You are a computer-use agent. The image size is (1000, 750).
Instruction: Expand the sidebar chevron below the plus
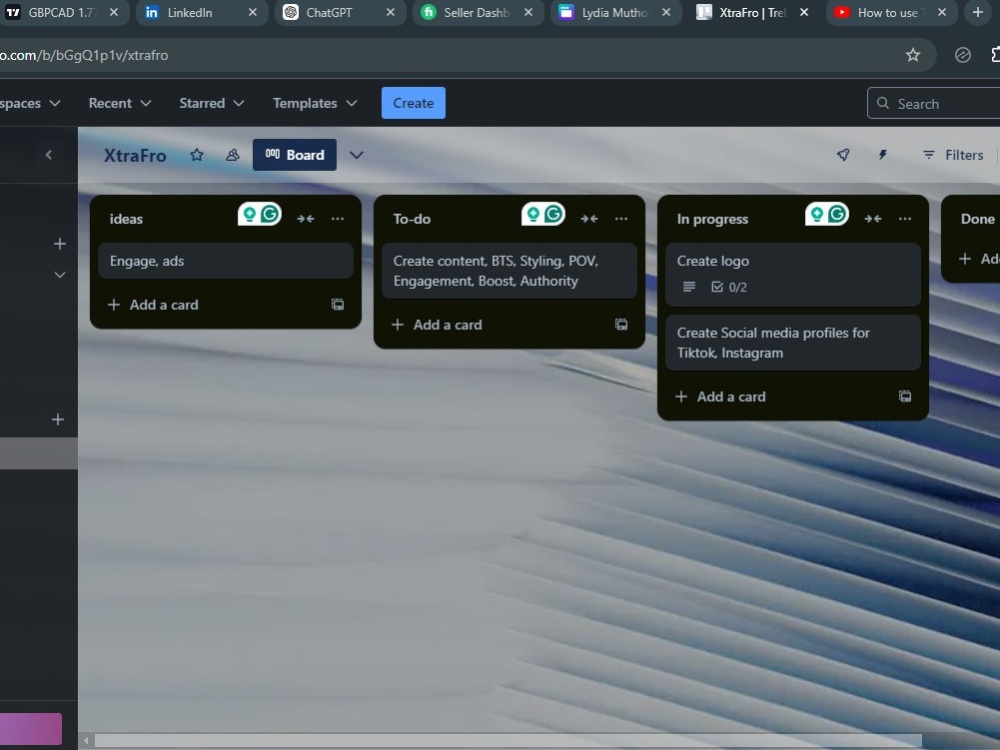point(59,275)
